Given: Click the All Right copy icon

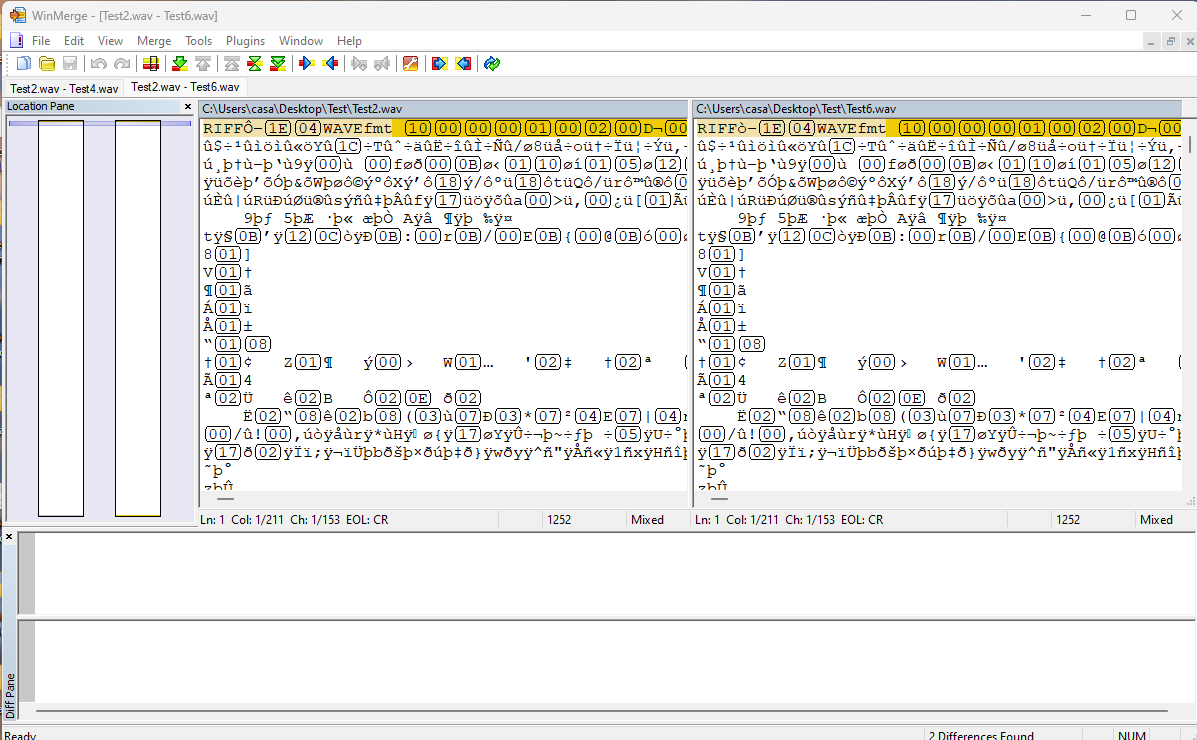Looking at the screenshot, I should click(440, 63).
